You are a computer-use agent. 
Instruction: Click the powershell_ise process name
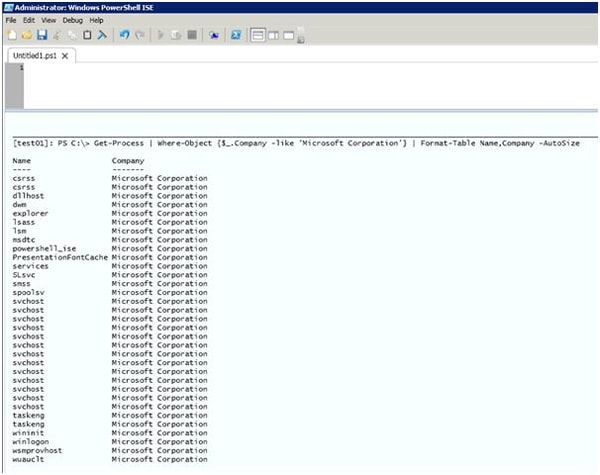[x=44, y=249]
